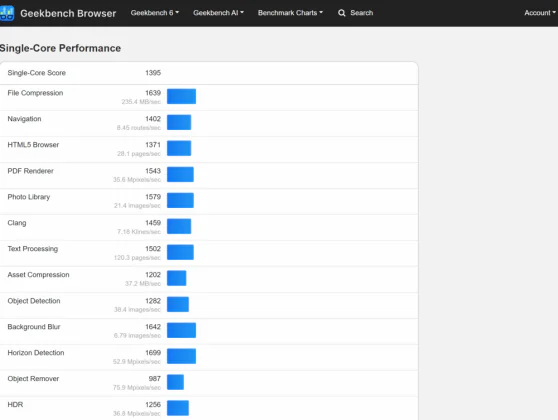Click the magnifying glass search icon
Viewport: 558px width, 420px height.
click(342, 13)
